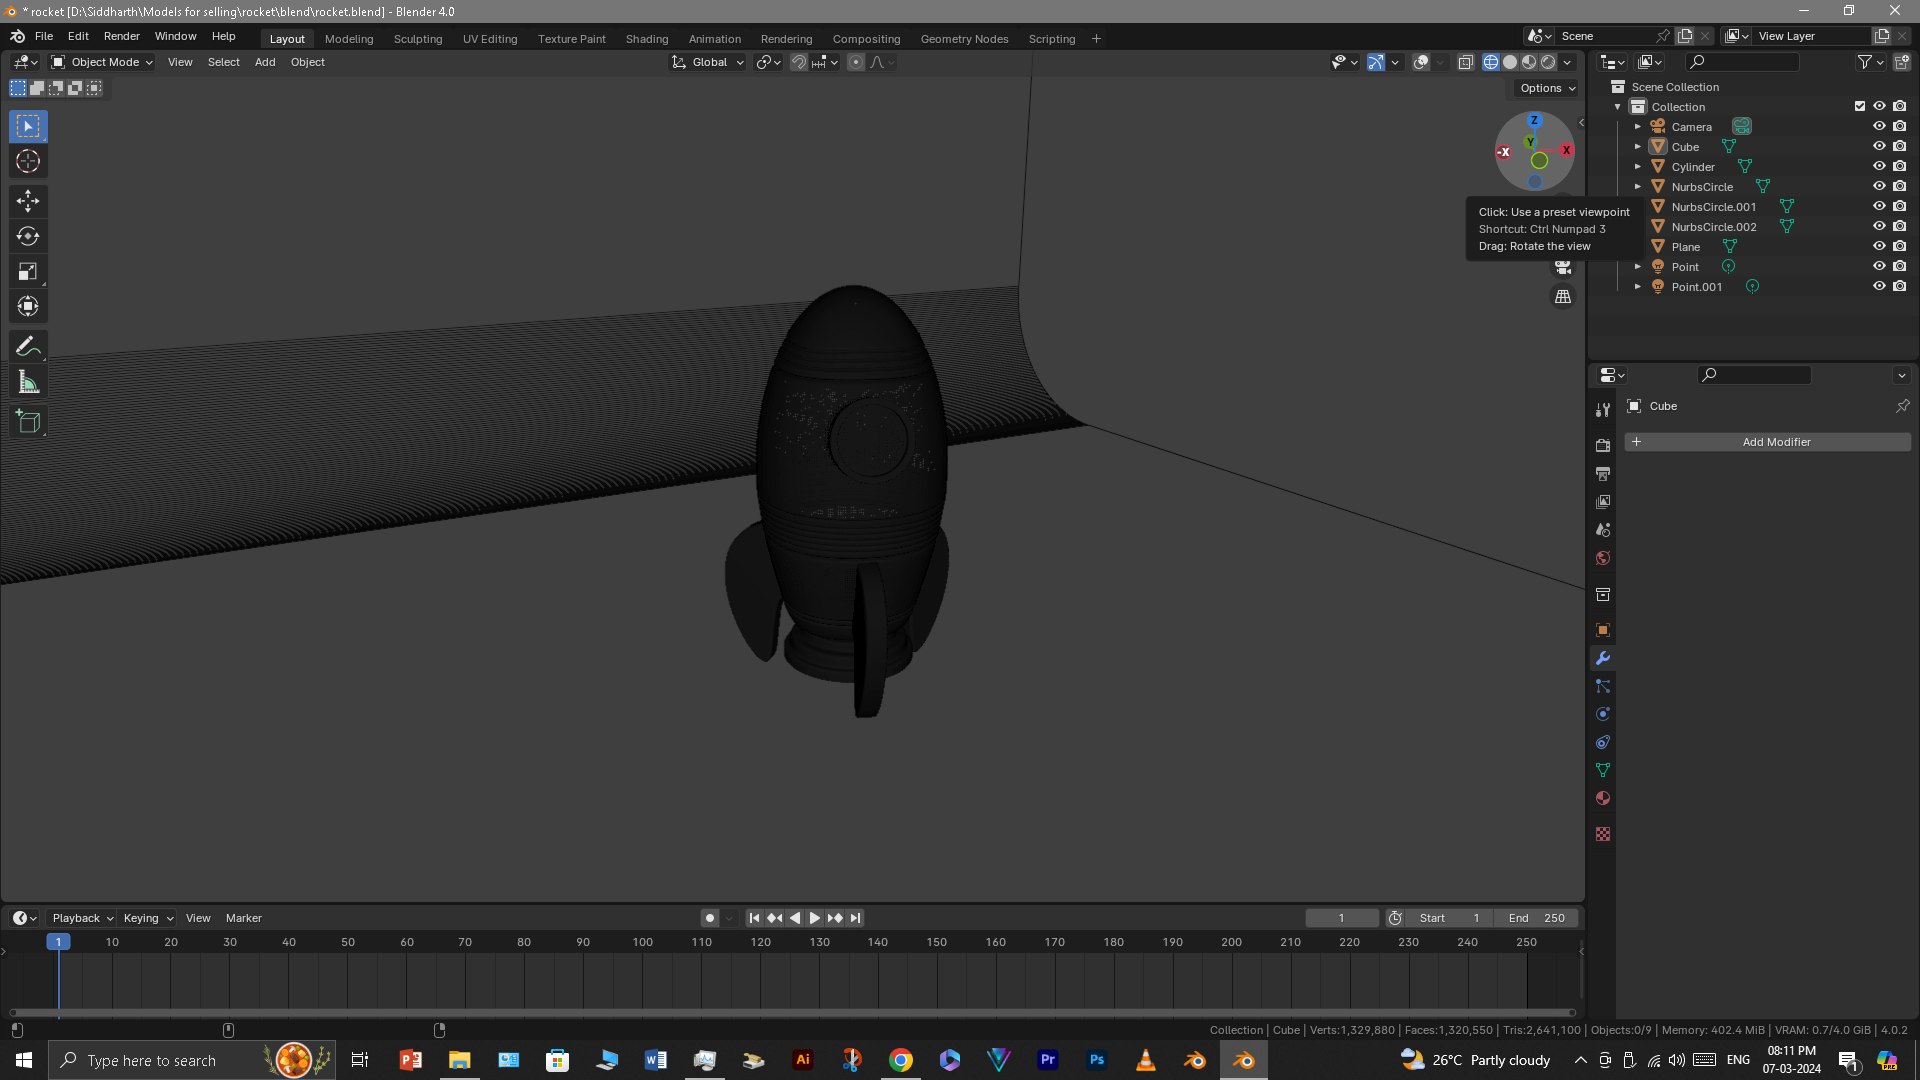Activate the Scale tool
The height and width of the screenshot is (1080, 1920).
tap(28, 271)
